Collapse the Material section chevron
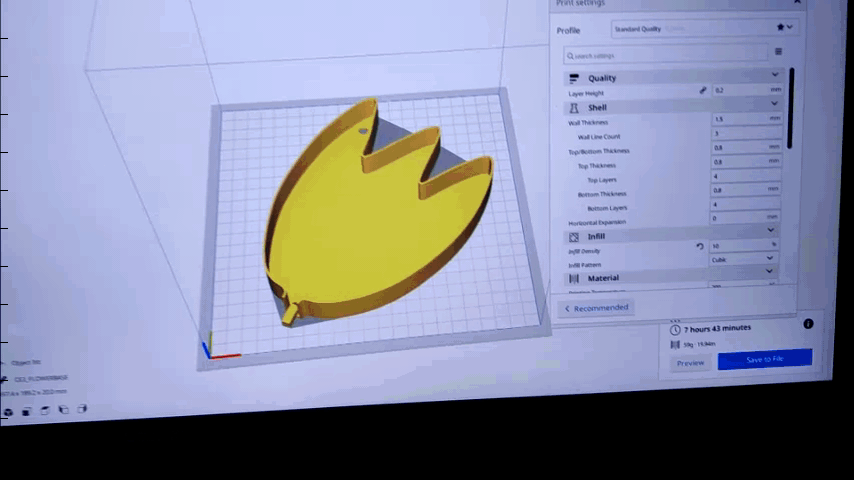This screenshot has width=854, height=480. (x=769, y=271)
